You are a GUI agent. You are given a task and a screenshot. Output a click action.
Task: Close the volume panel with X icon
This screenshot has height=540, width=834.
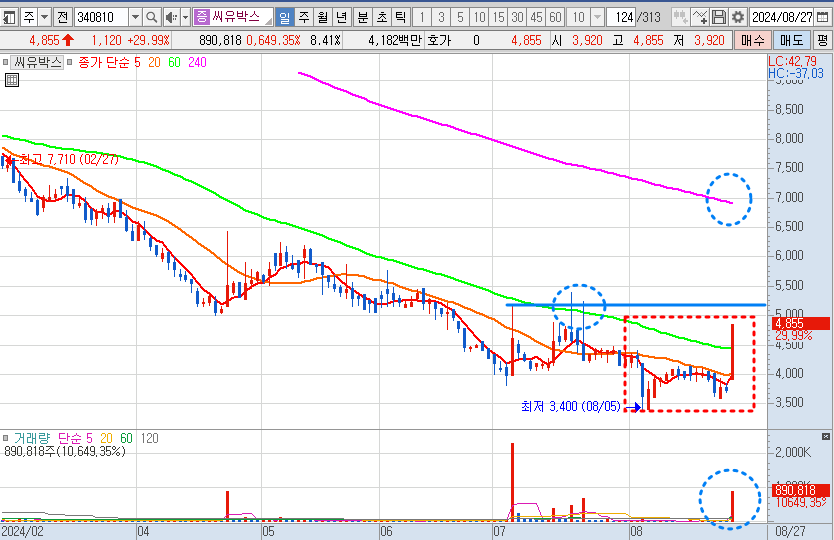[826, 436]
